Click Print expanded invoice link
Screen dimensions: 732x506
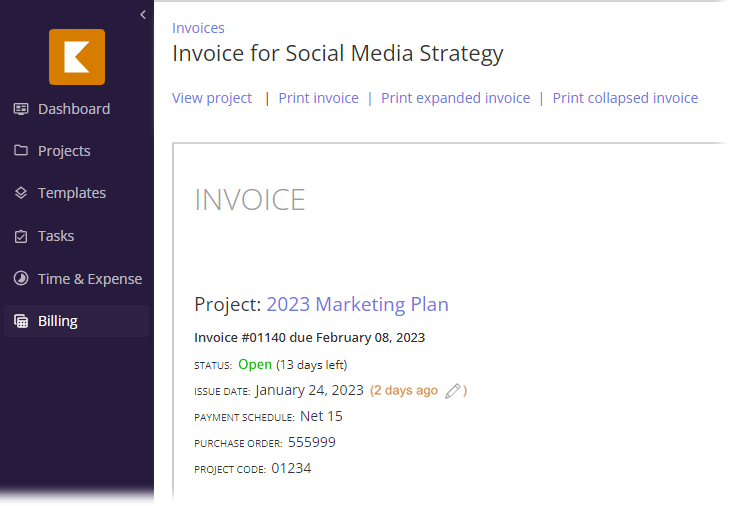(456, 98)
